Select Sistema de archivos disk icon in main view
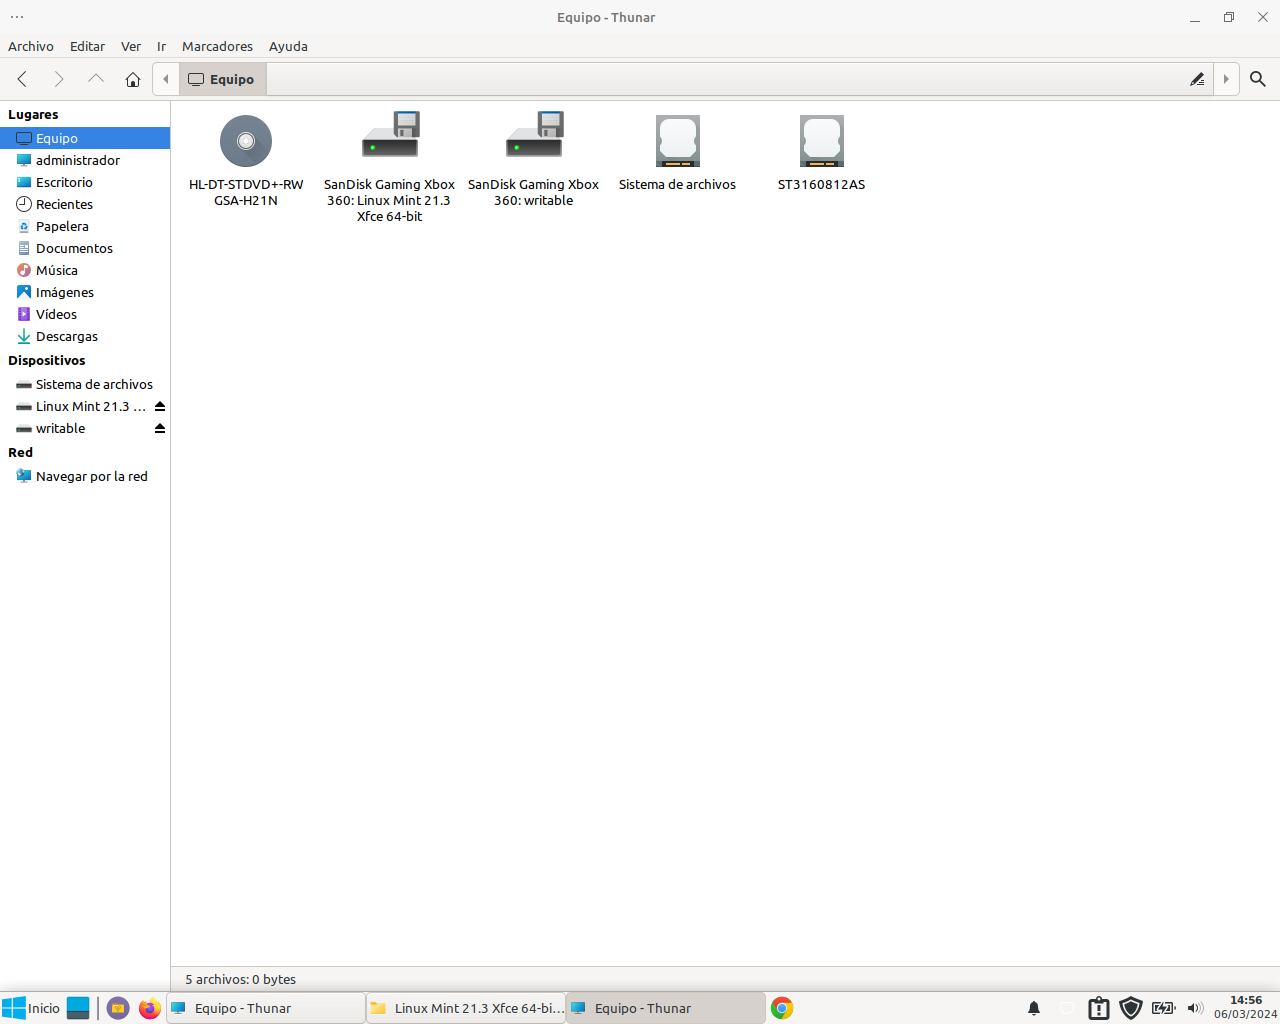The width and height of the screenshot is (1280, 1024). point(678,141)
